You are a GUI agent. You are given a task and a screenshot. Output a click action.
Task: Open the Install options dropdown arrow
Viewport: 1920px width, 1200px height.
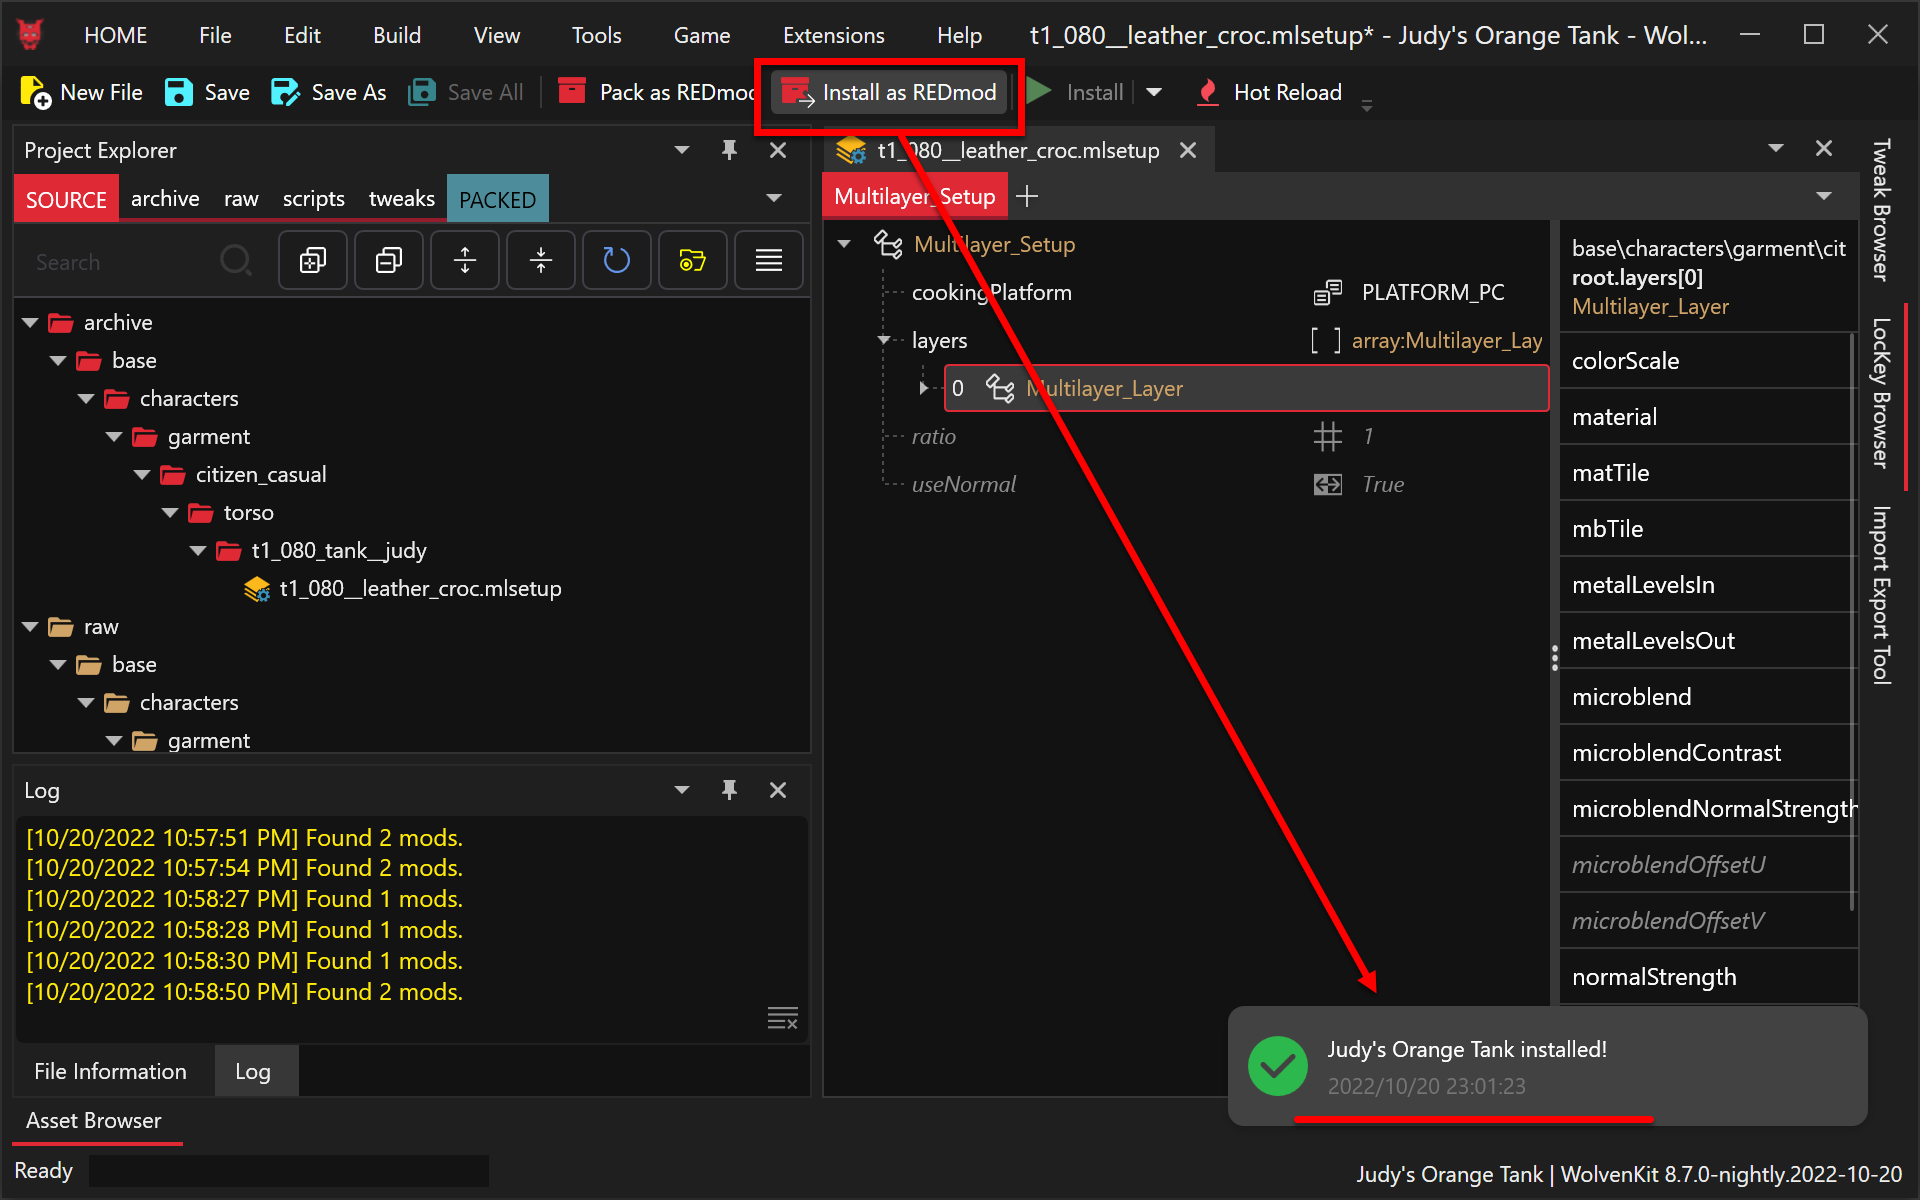click(1154, 92)
